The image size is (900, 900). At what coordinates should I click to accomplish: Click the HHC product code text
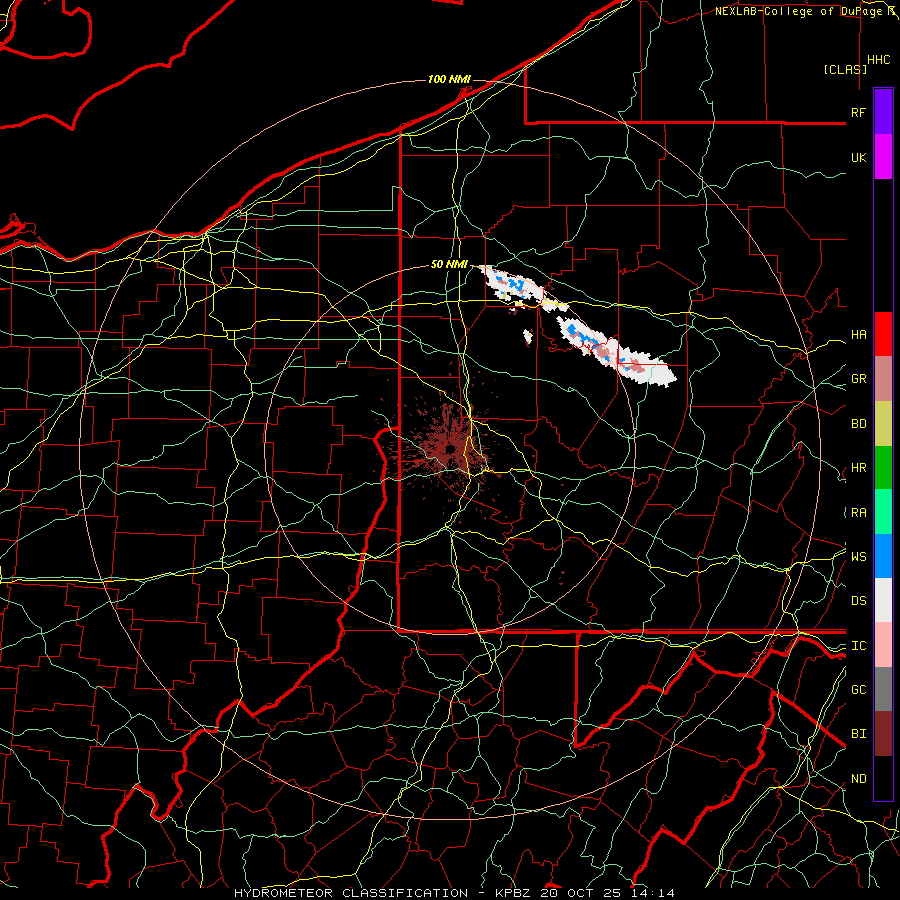(879, 60)
